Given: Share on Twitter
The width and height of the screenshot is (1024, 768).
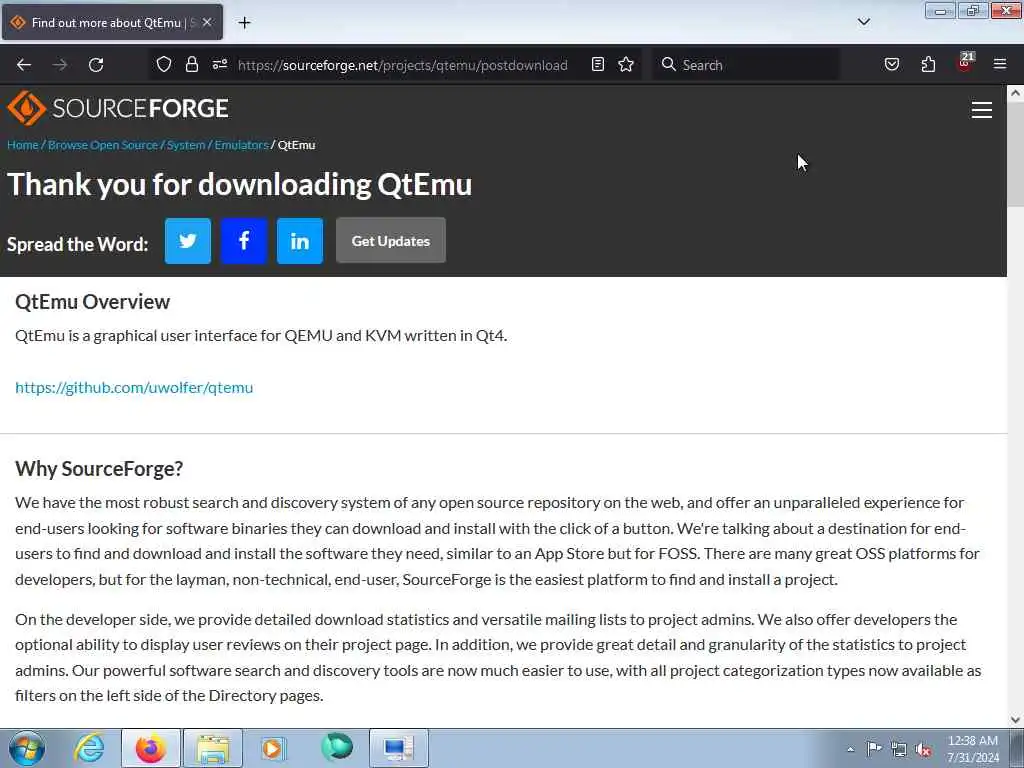Looking at the screenshot, I should (x=188, y=241).
